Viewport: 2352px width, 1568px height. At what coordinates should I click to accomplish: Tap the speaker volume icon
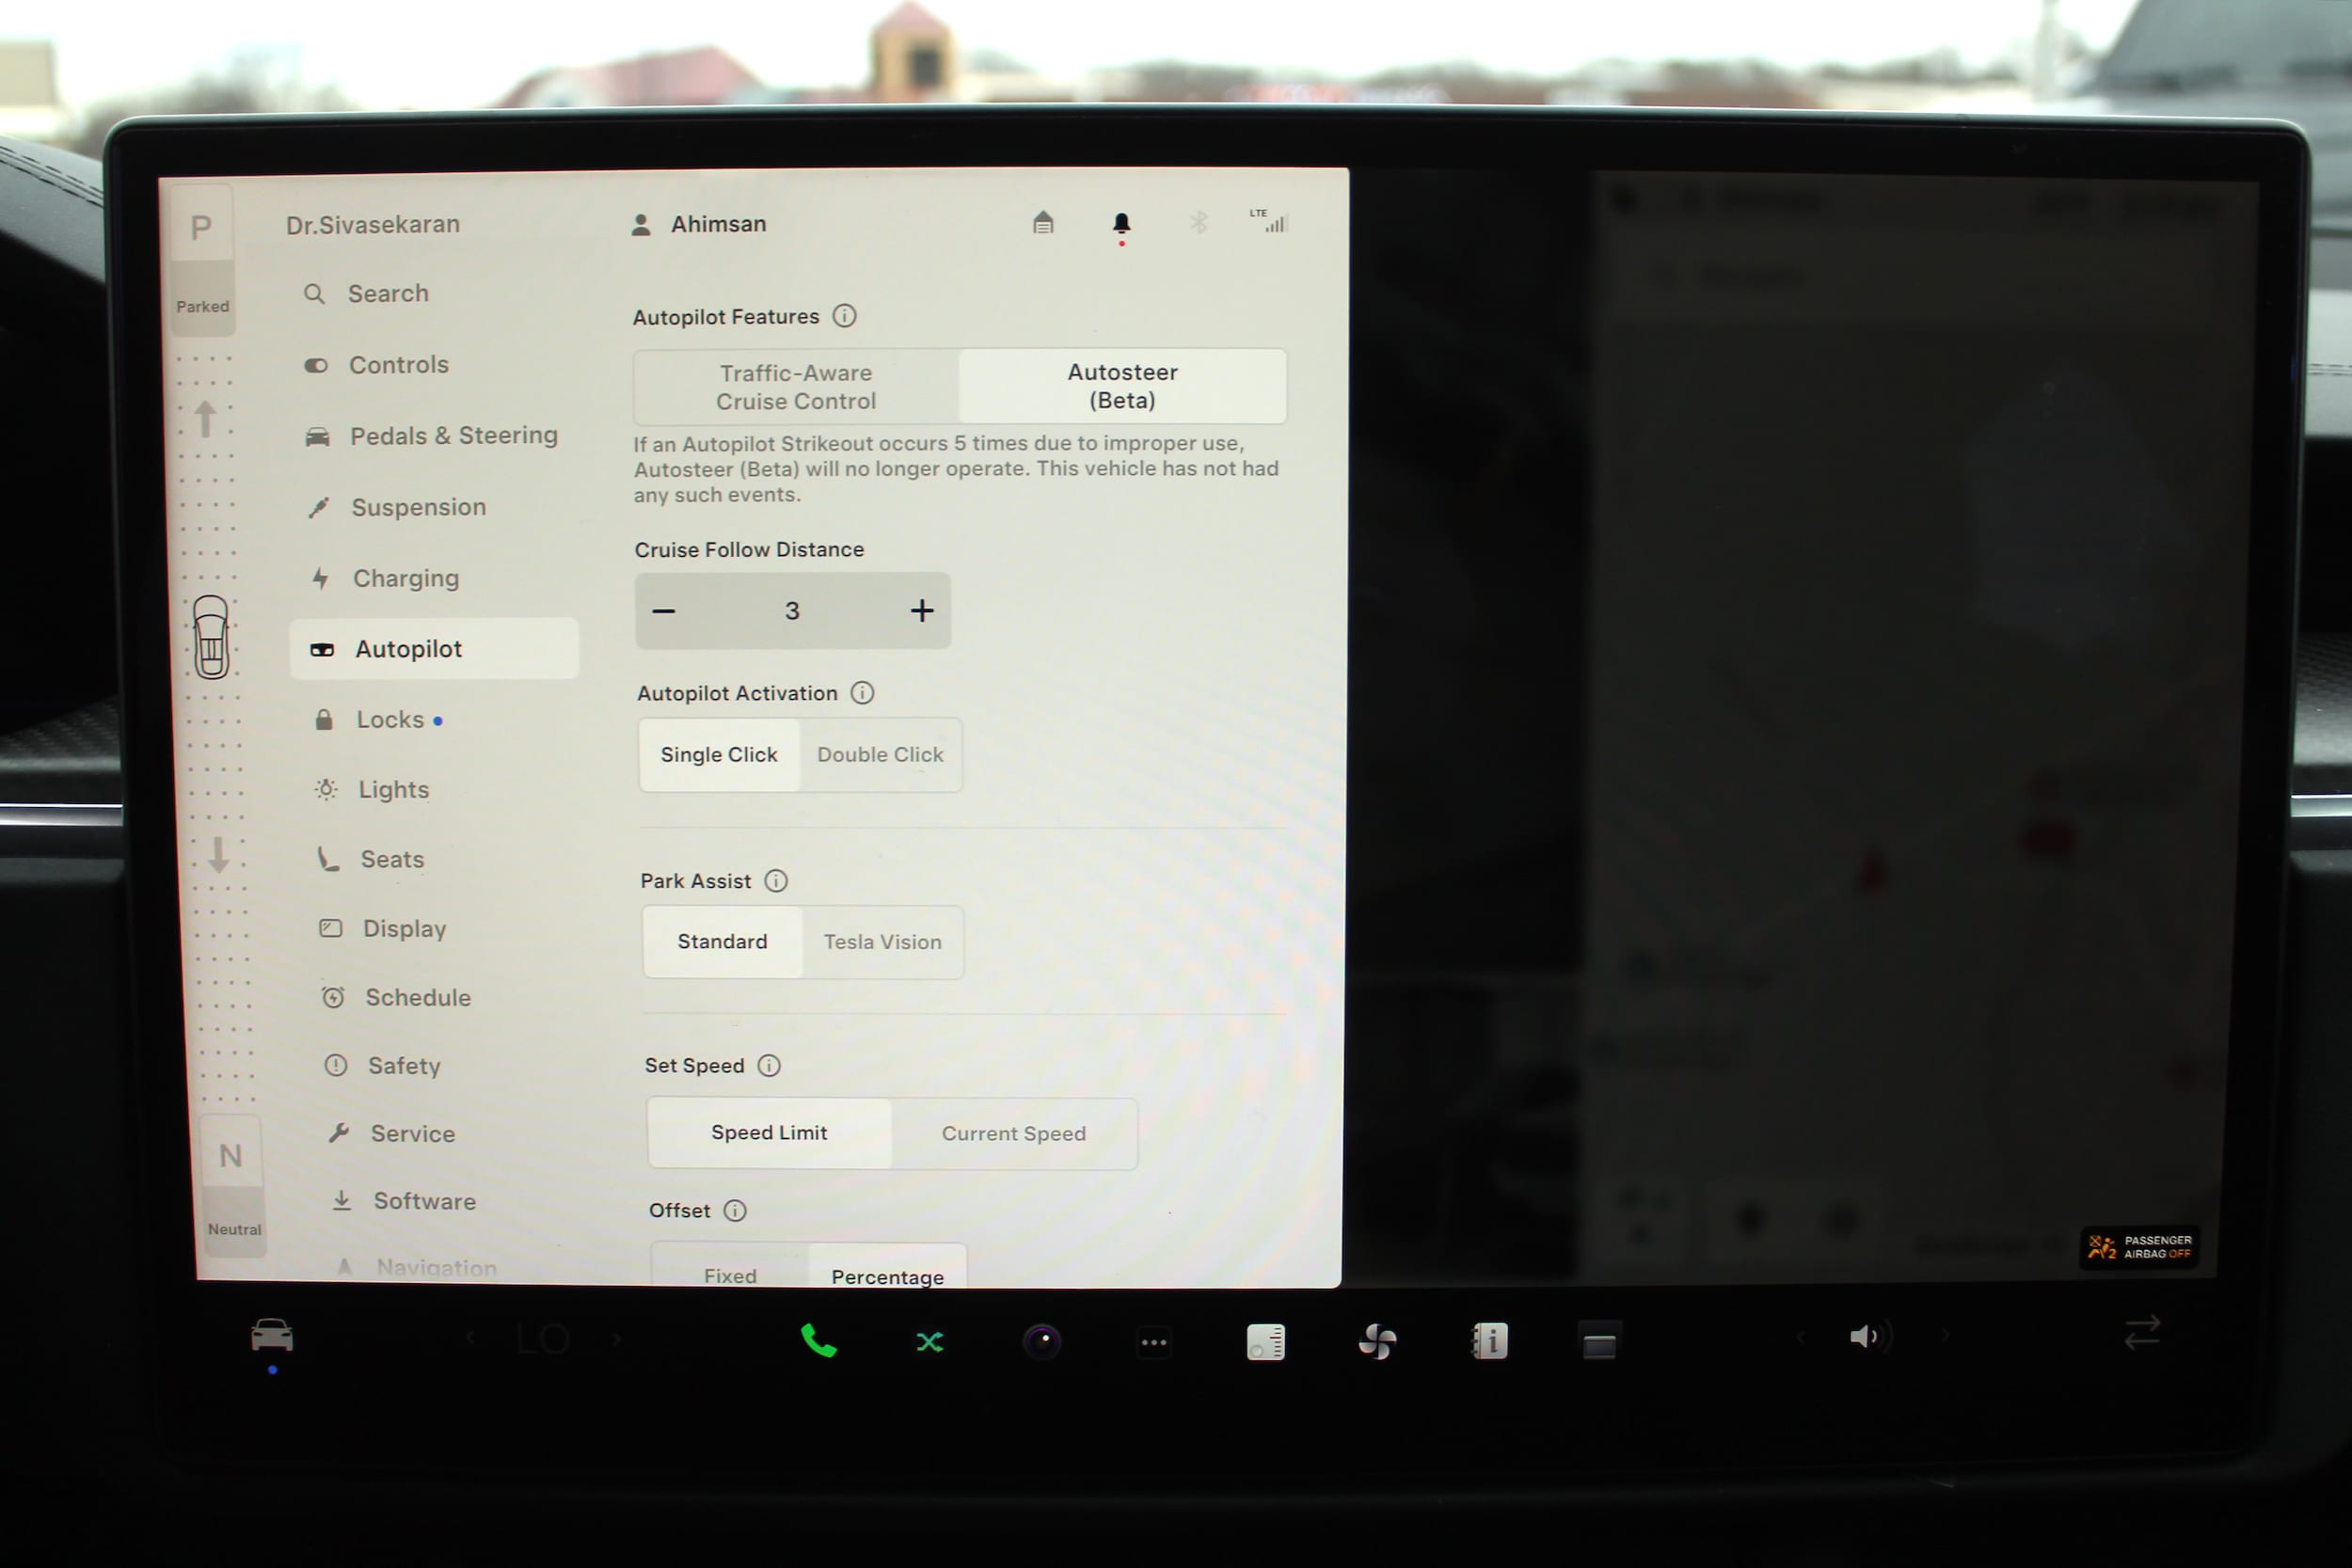(1865, 1337)
